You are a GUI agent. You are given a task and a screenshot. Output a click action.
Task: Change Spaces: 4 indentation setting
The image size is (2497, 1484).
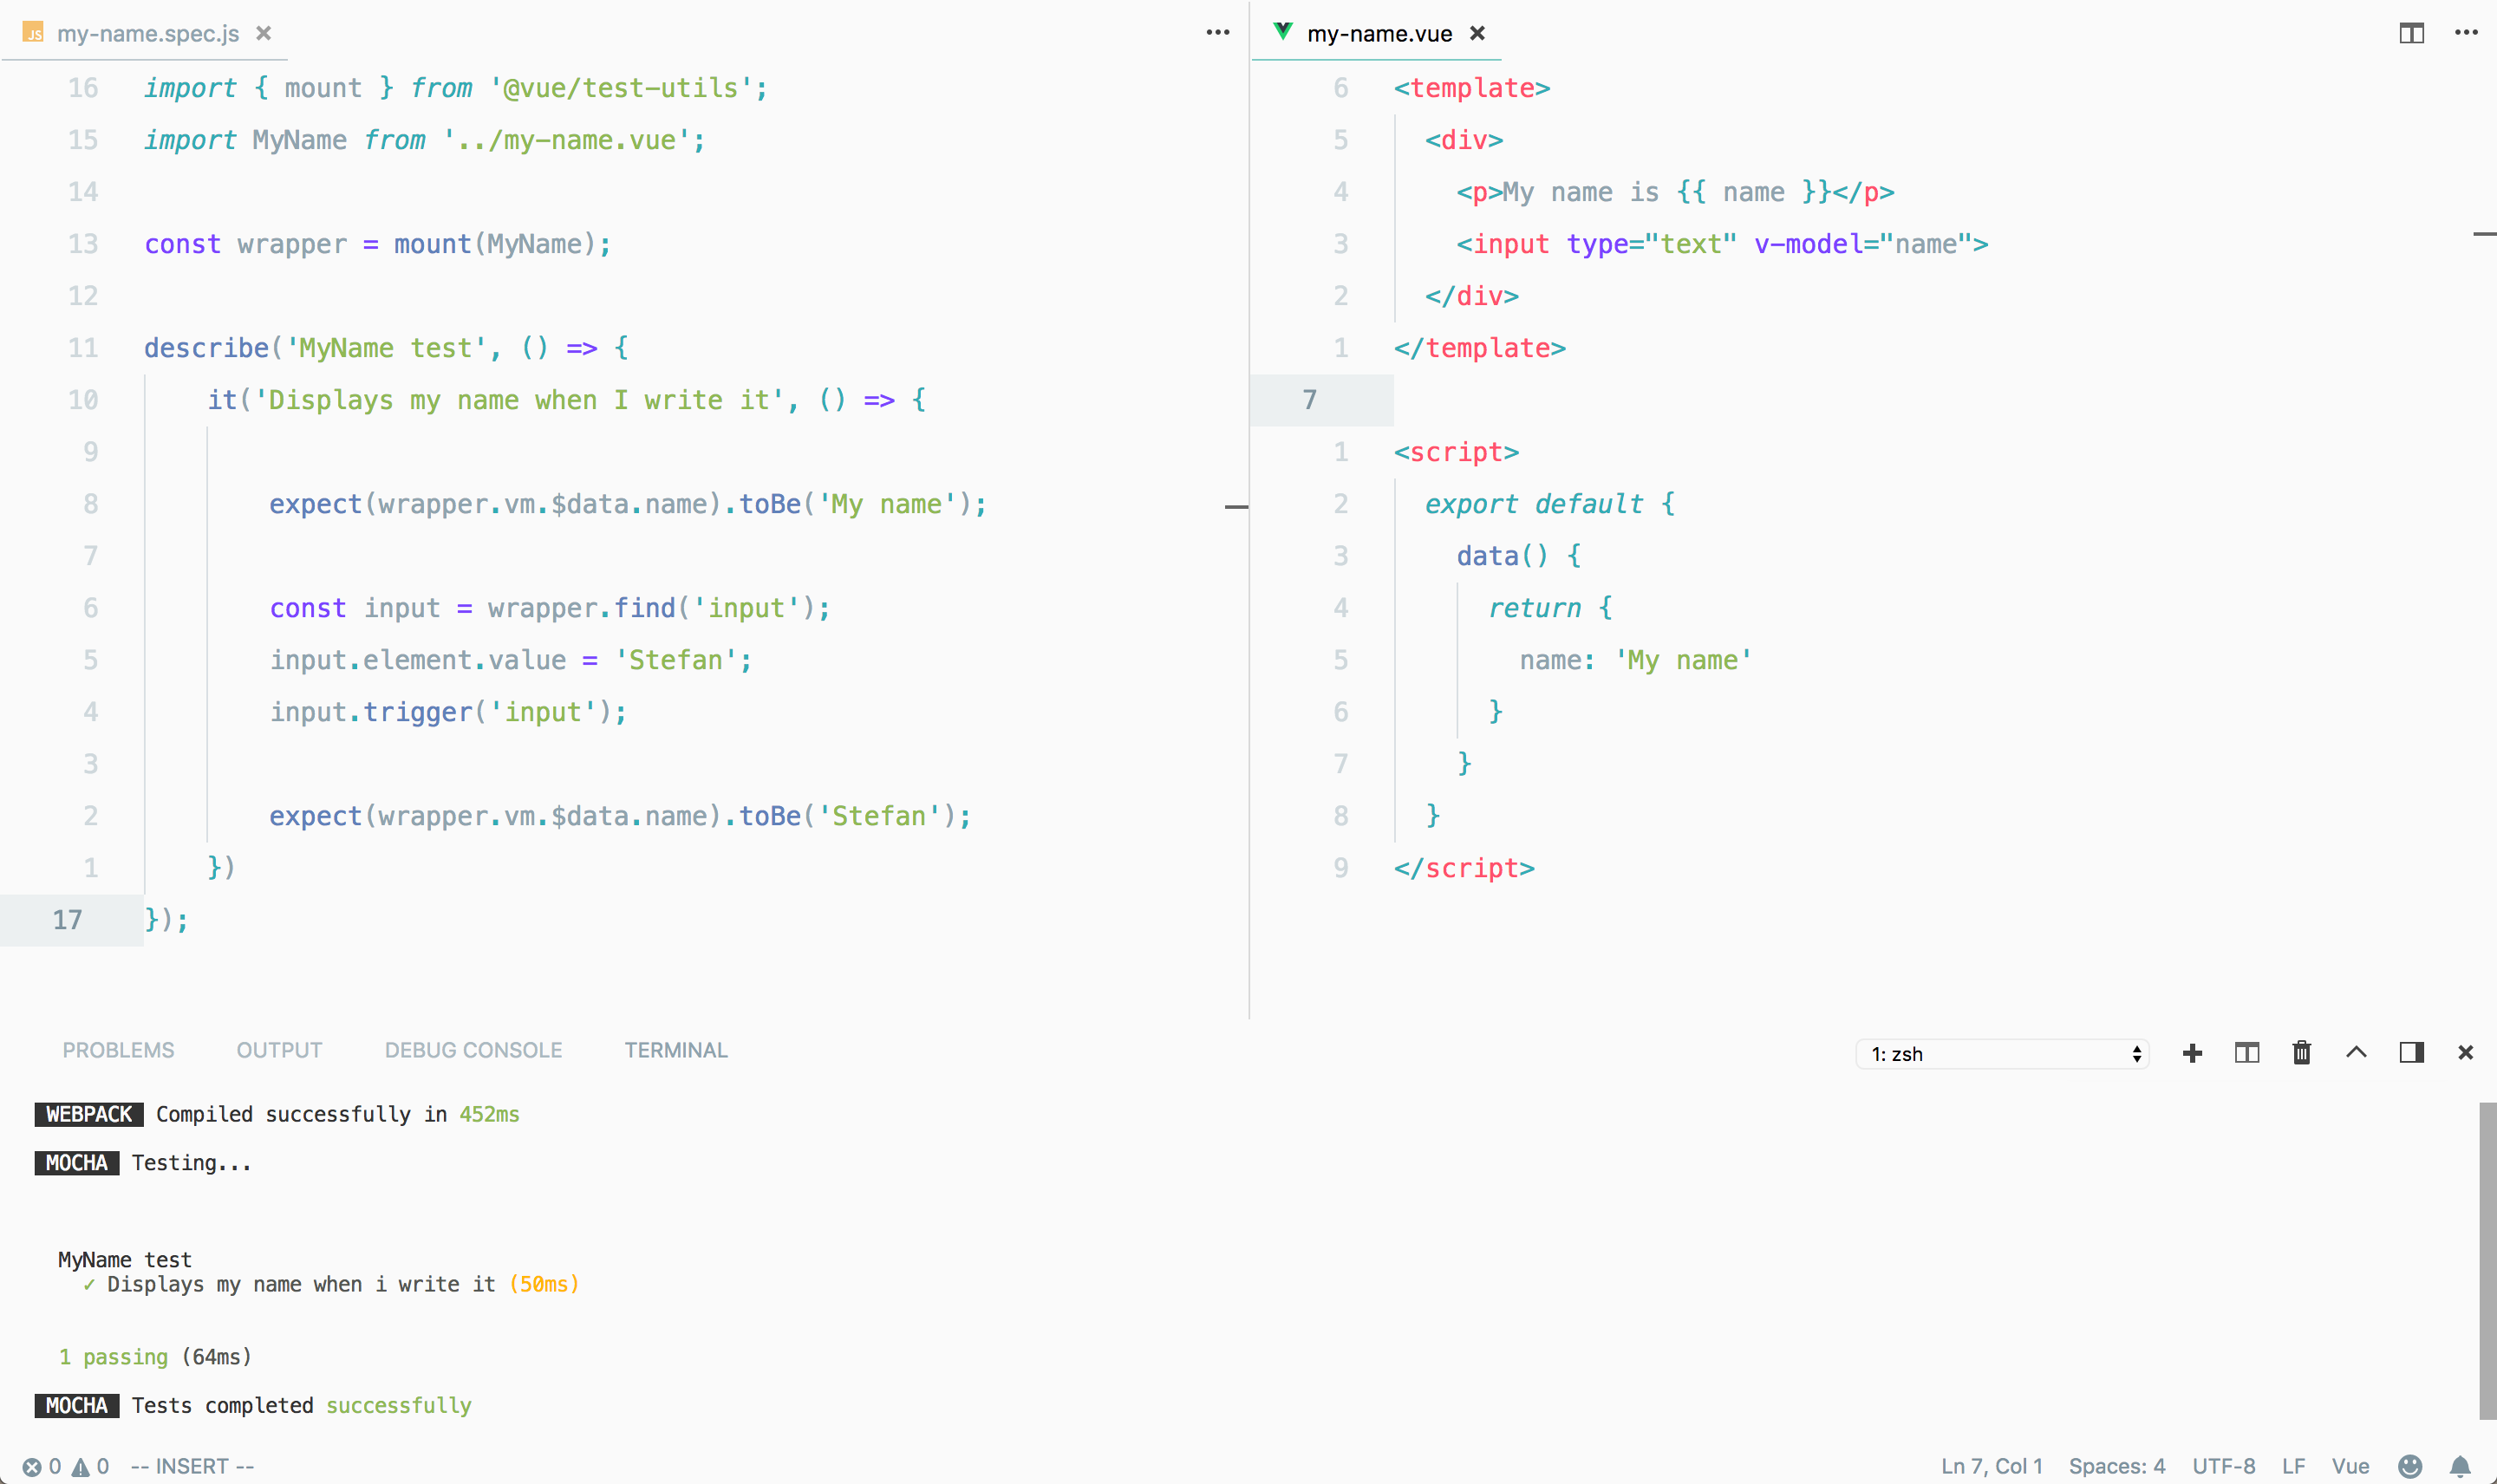(x=2116, y=1466)
